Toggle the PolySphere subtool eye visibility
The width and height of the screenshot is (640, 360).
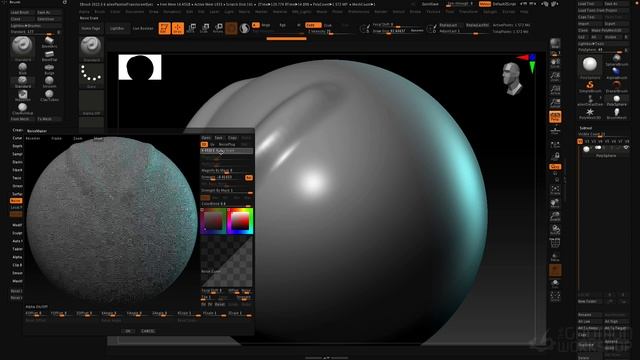tap(626, 147)
